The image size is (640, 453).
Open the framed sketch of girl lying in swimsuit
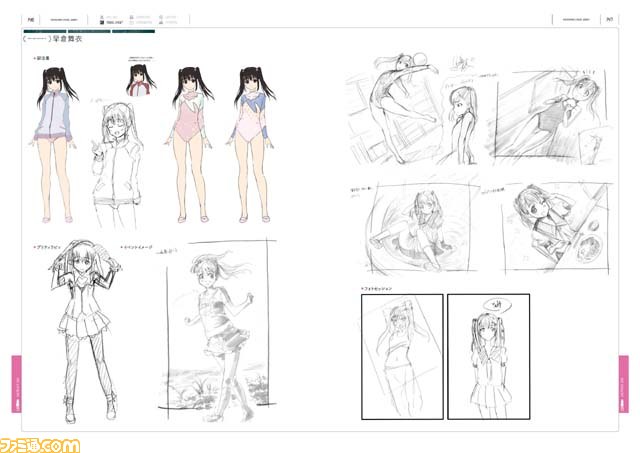pyautogui.click(x=551, y=114)
